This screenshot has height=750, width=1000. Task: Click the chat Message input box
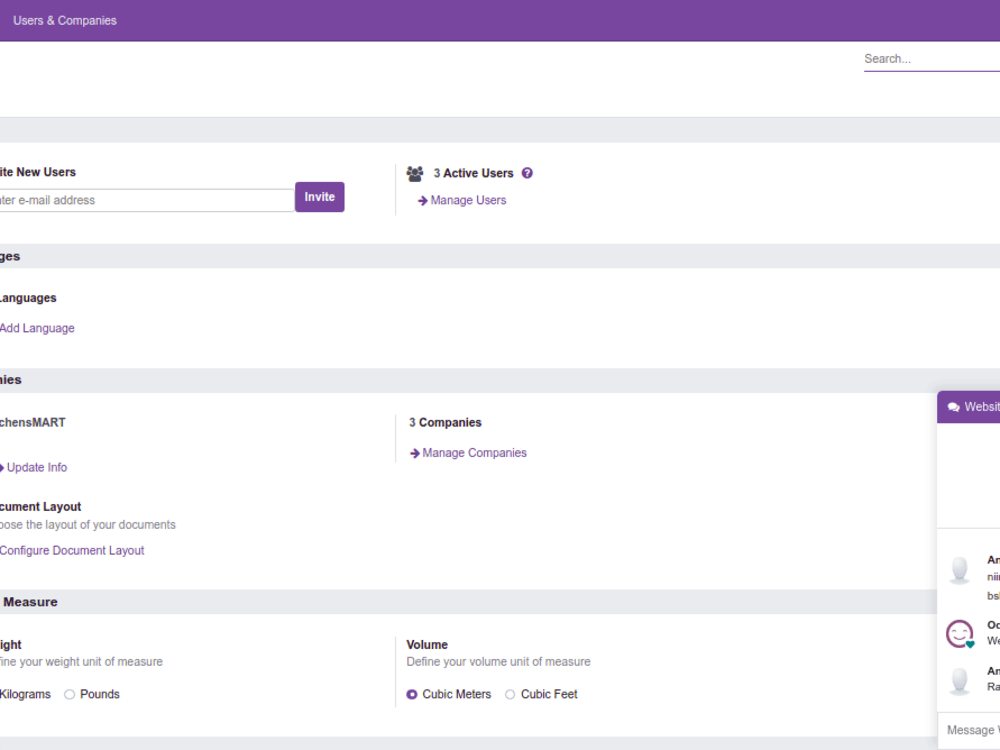click(x=969, y=730)
